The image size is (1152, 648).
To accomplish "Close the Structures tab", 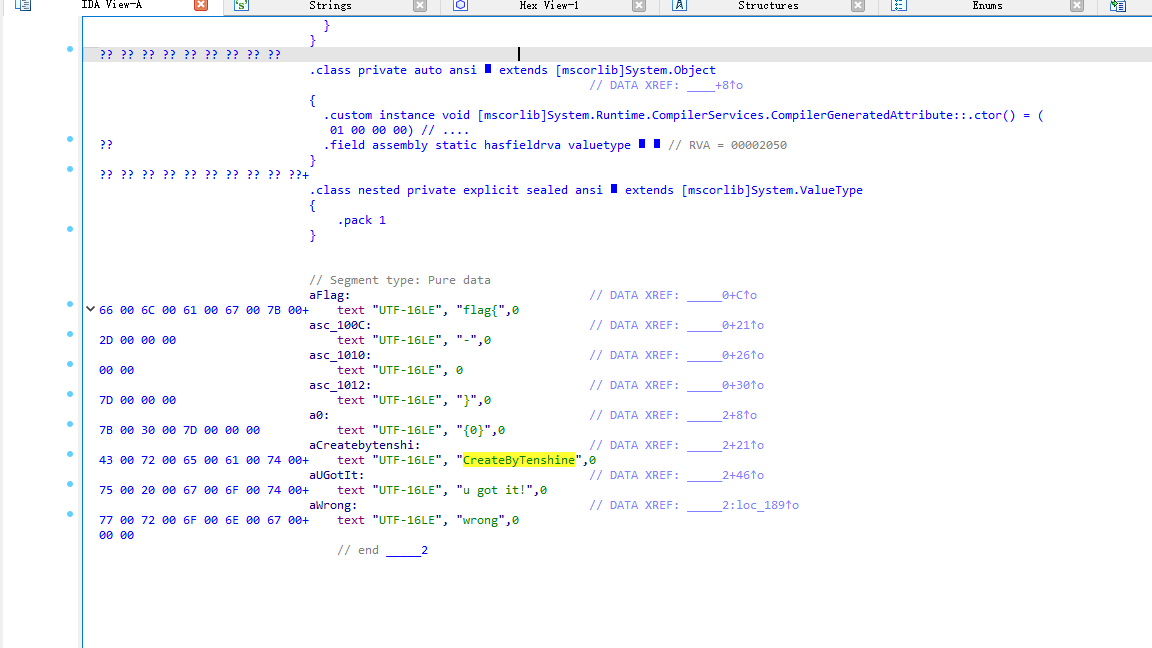I will pos(858,6).
